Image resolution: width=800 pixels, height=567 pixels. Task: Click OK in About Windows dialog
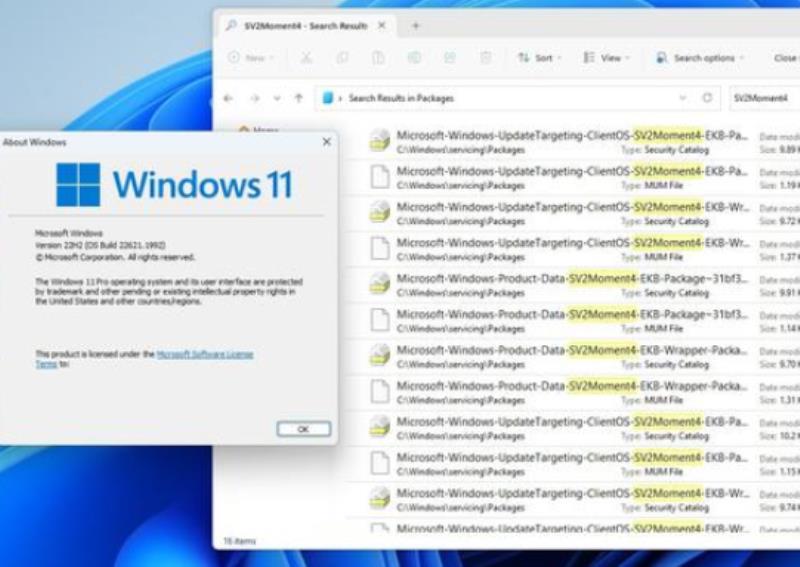(x=304, y=429)
